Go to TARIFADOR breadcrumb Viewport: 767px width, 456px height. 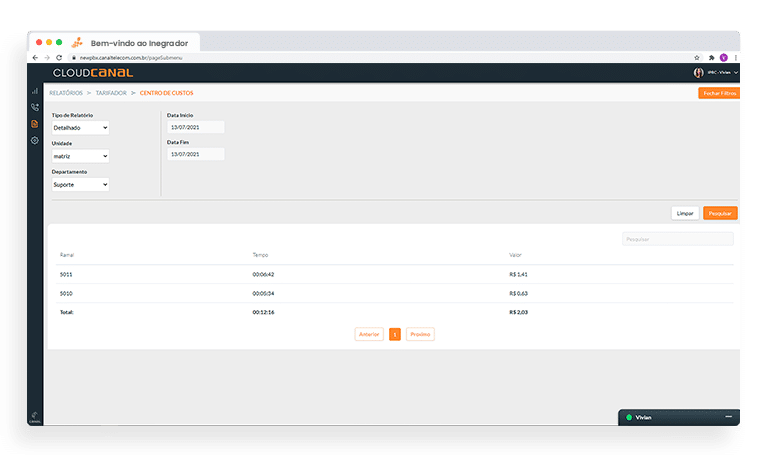coord(111,93)
